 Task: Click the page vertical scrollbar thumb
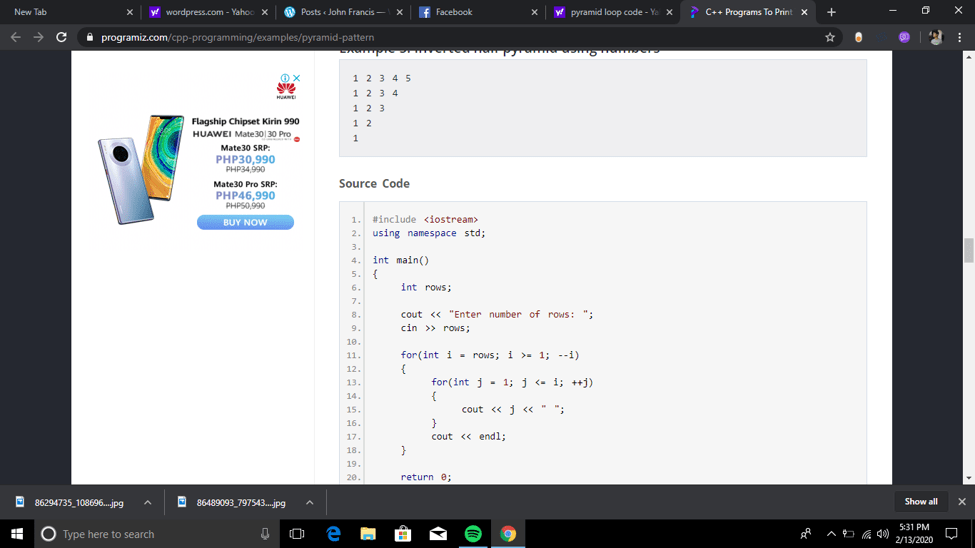968,250
